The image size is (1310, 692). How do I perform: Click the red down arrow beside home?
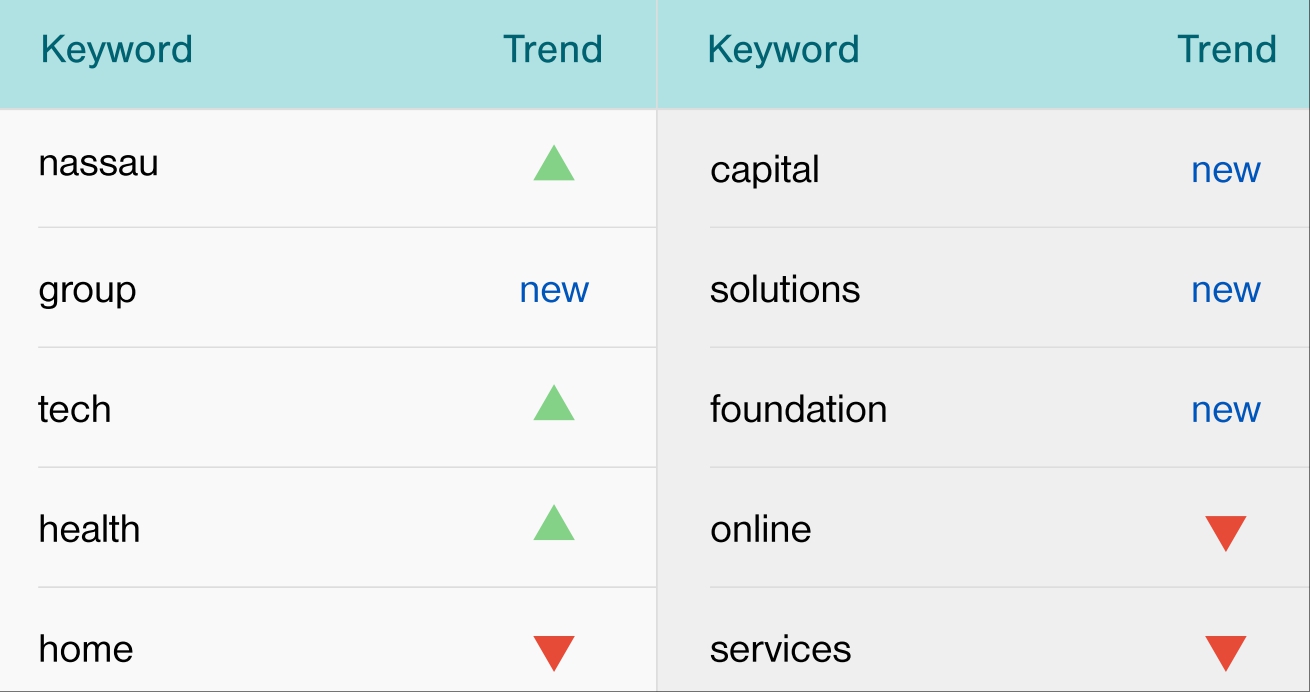554,652
